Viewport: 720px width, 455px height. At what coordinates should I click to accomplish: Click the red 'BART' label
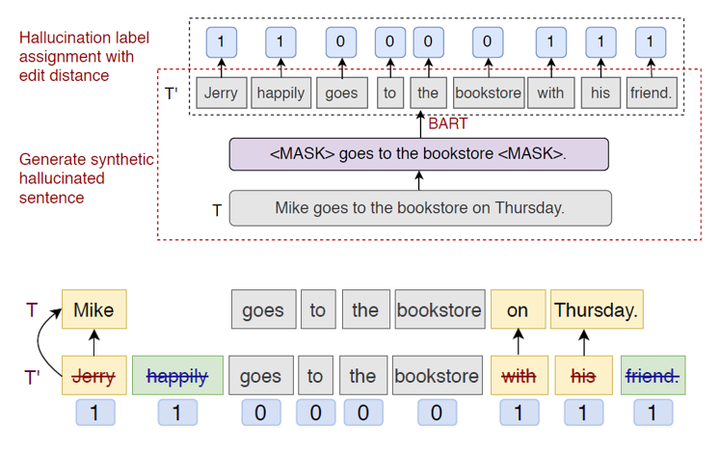coord(448,124)
